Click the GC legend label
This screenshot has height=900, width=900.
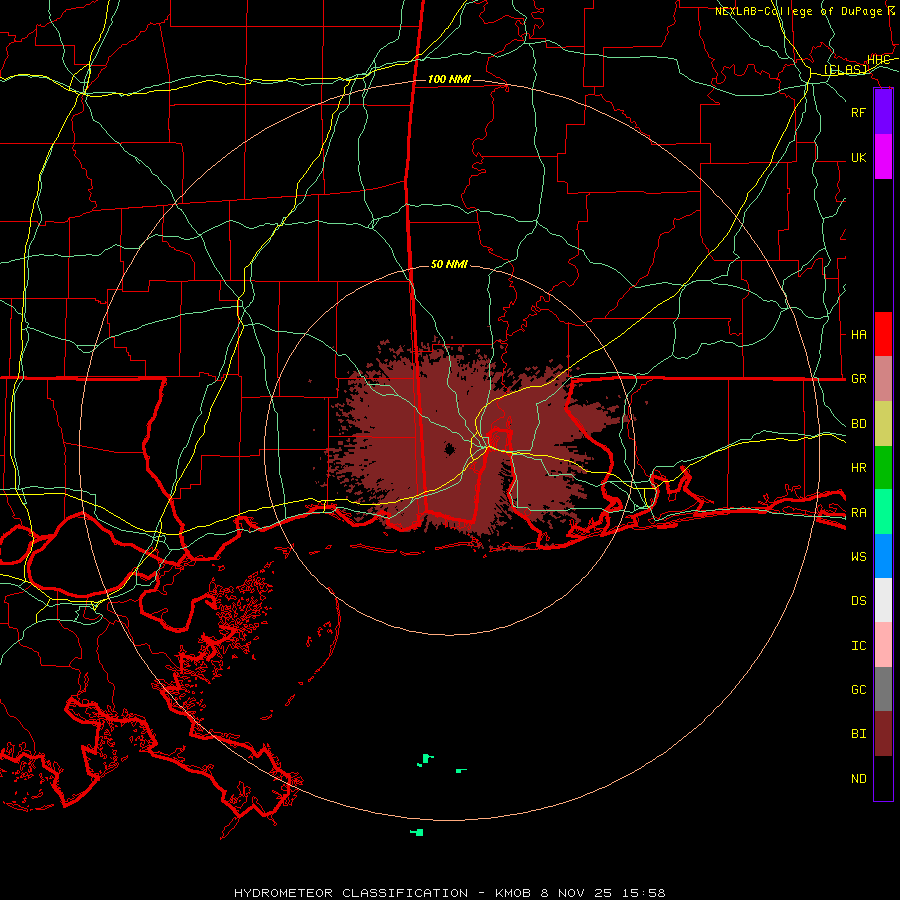pos(858,689)
